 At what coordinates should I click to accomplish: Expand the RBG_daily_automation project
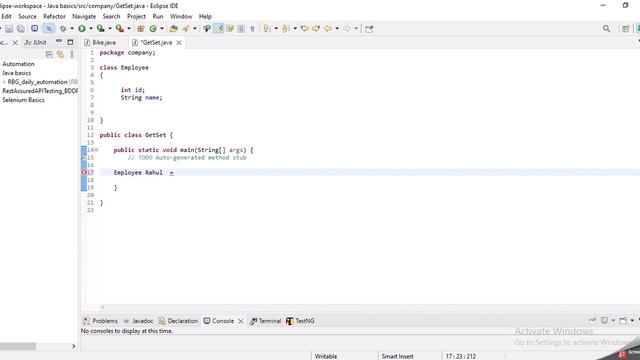point(4,82)
